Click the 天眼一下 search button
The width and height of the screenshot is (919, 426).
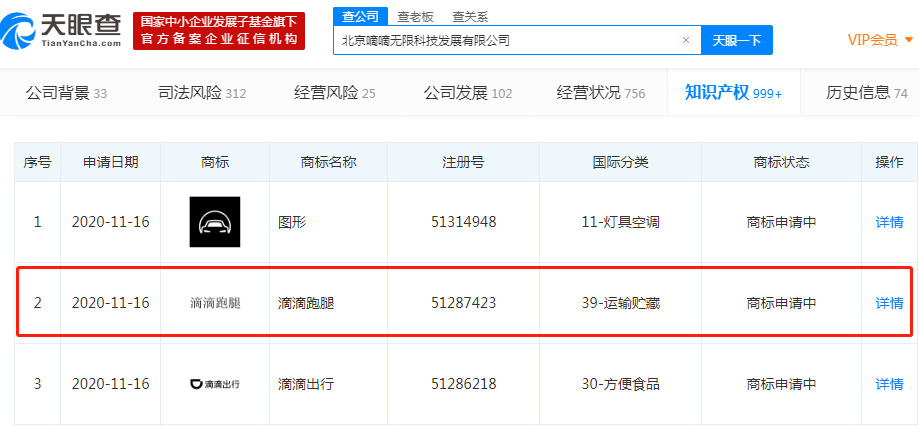[737, 40]
